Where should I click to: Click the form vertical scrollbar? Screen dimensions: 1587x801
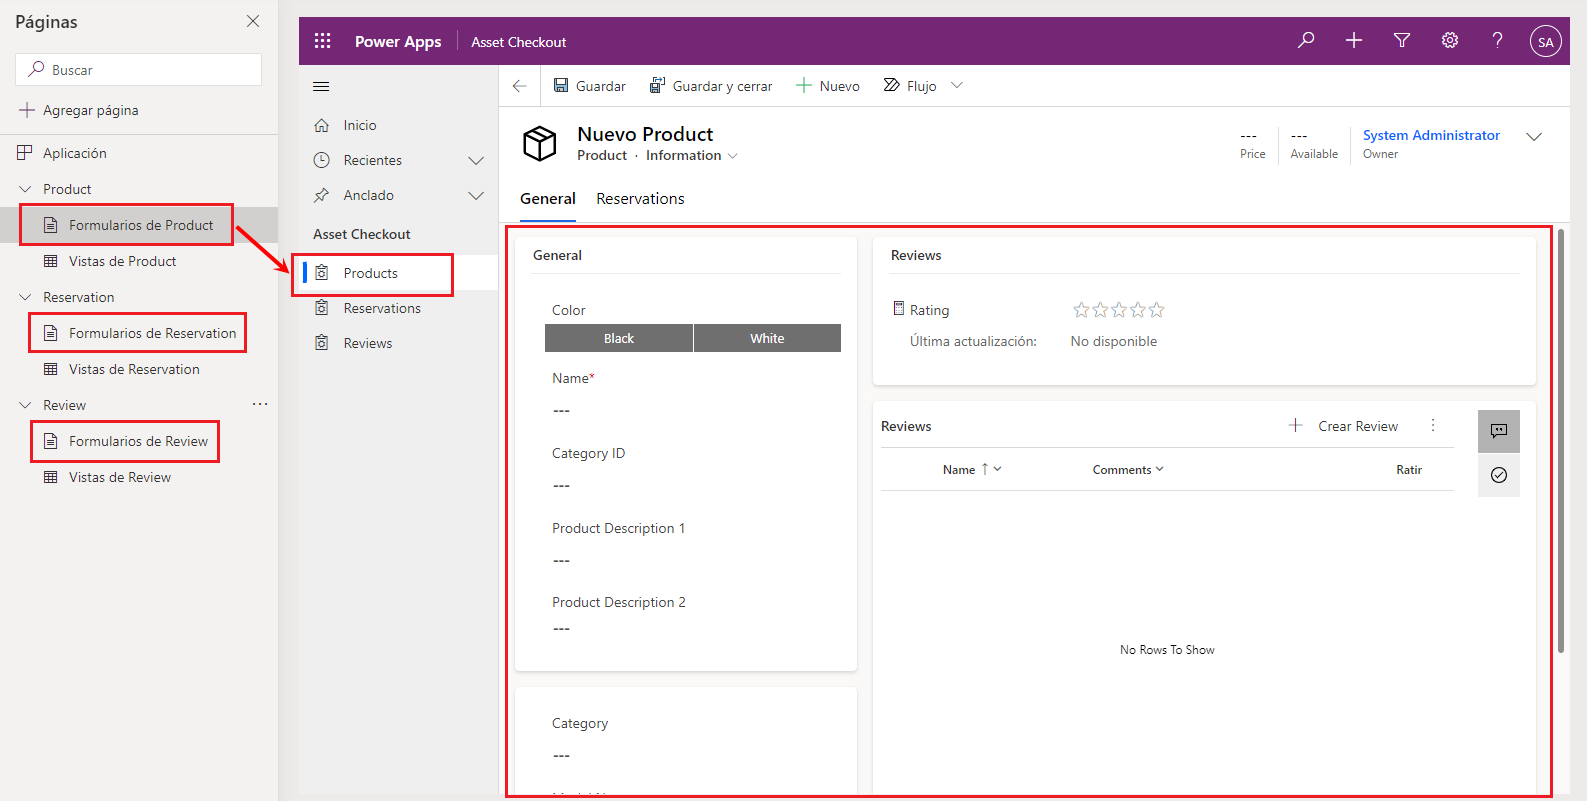coord(1560,440)
